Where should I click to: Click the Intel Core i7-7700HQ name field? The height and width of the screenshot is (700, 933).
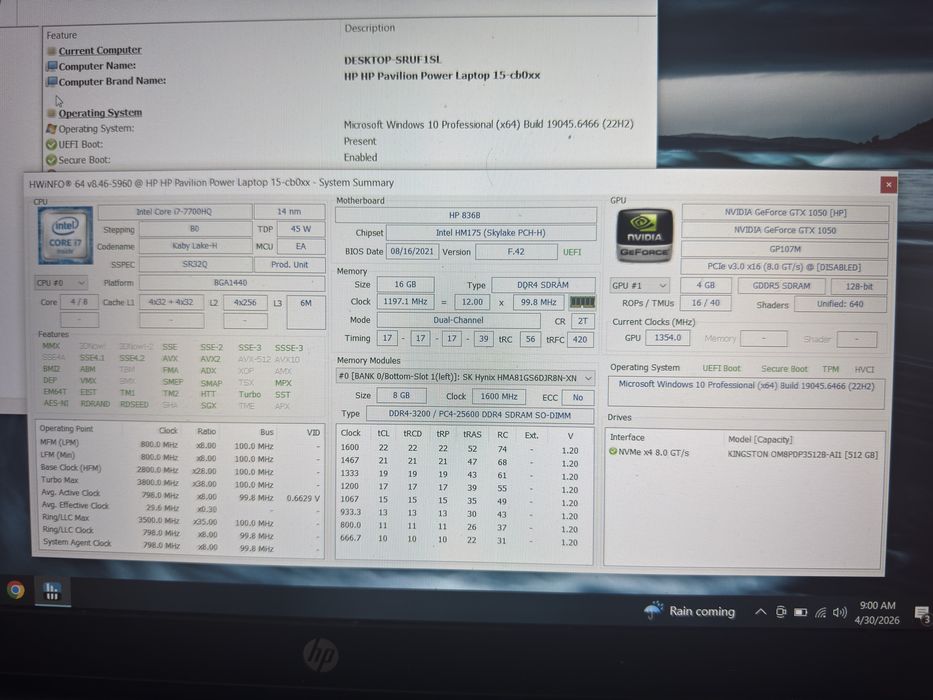pos(174,211)
